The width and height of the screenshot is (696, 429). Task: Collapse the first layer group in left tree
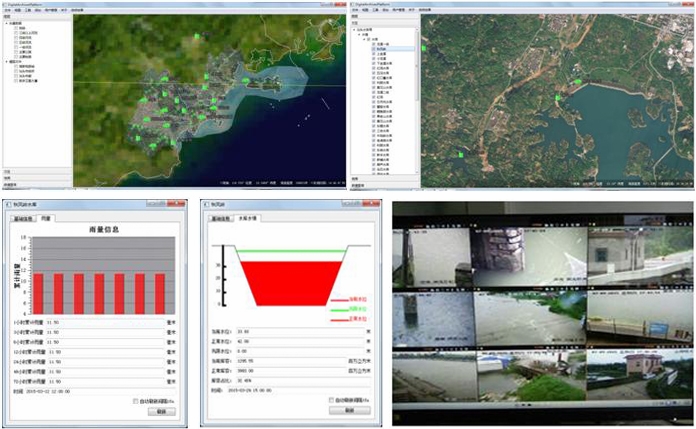tap(5, 23)
